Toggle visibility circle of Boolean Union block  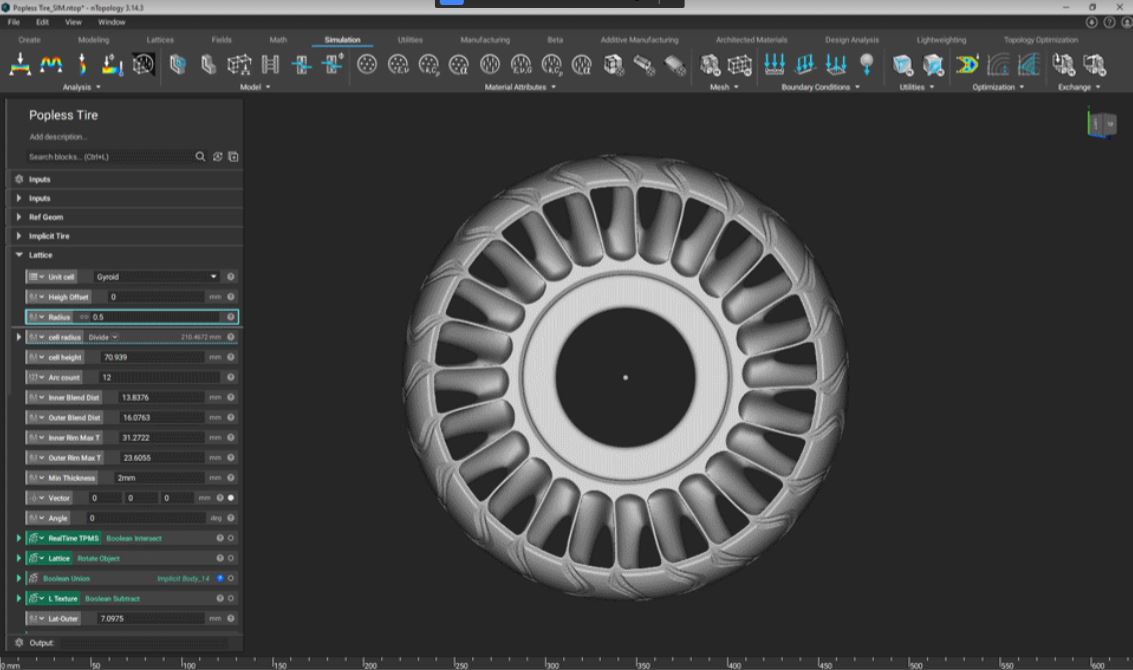pyautogui.click(x=231, y=578)
